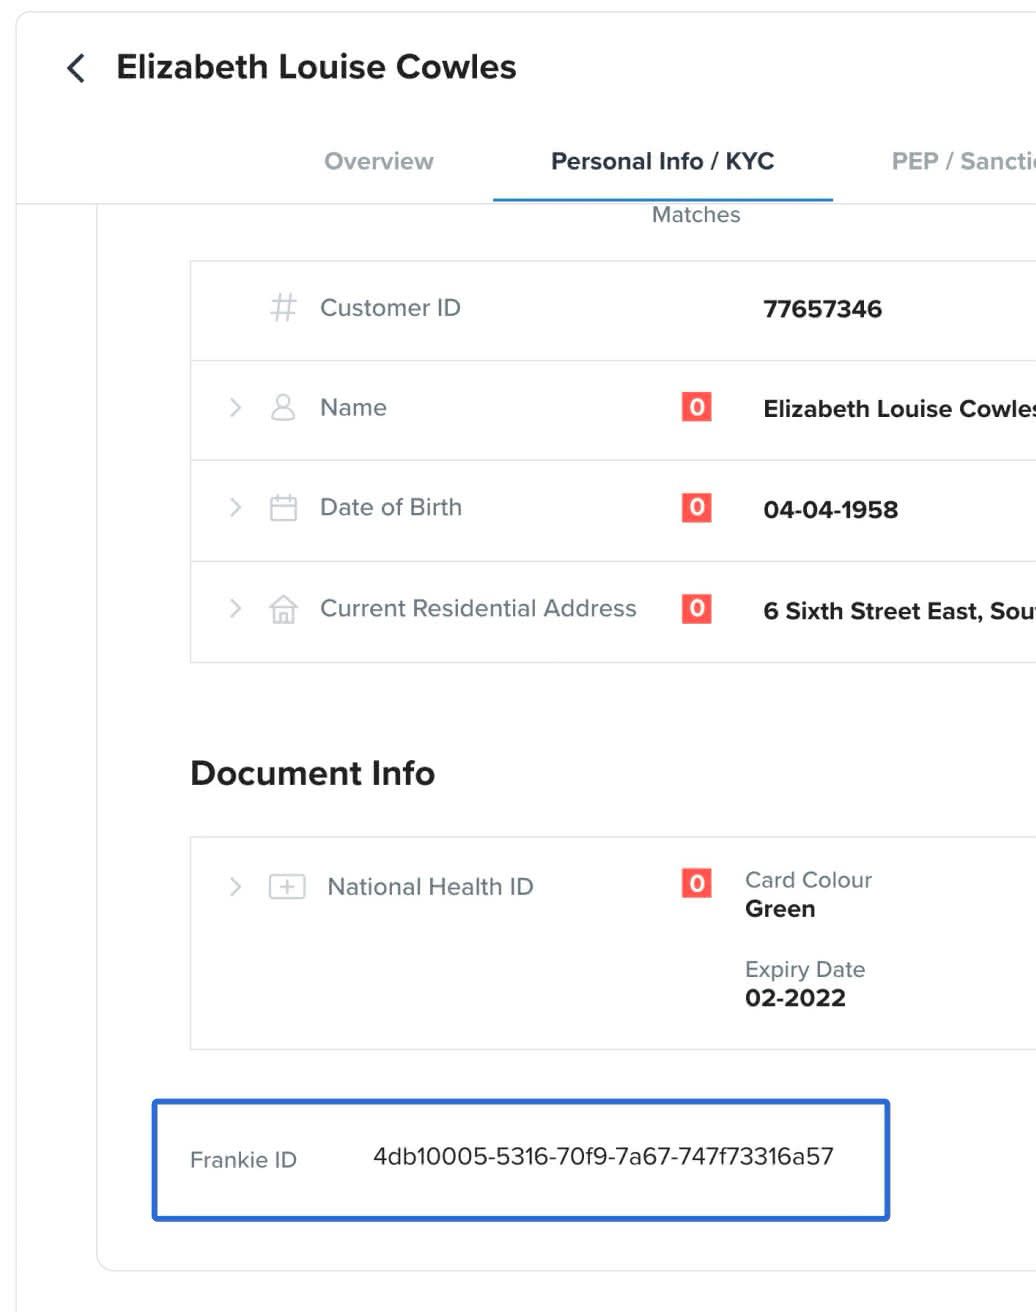Click the Customer ID number 77657346
1036x1312 pixels.
click(822, 309)
